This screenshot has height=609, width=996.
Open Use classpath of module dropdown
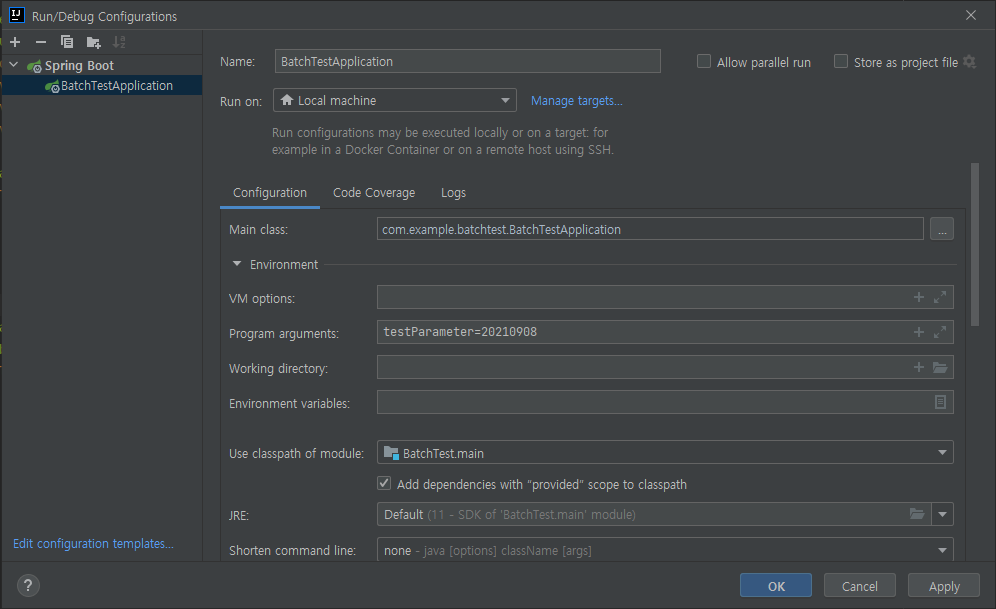(665, 453)
